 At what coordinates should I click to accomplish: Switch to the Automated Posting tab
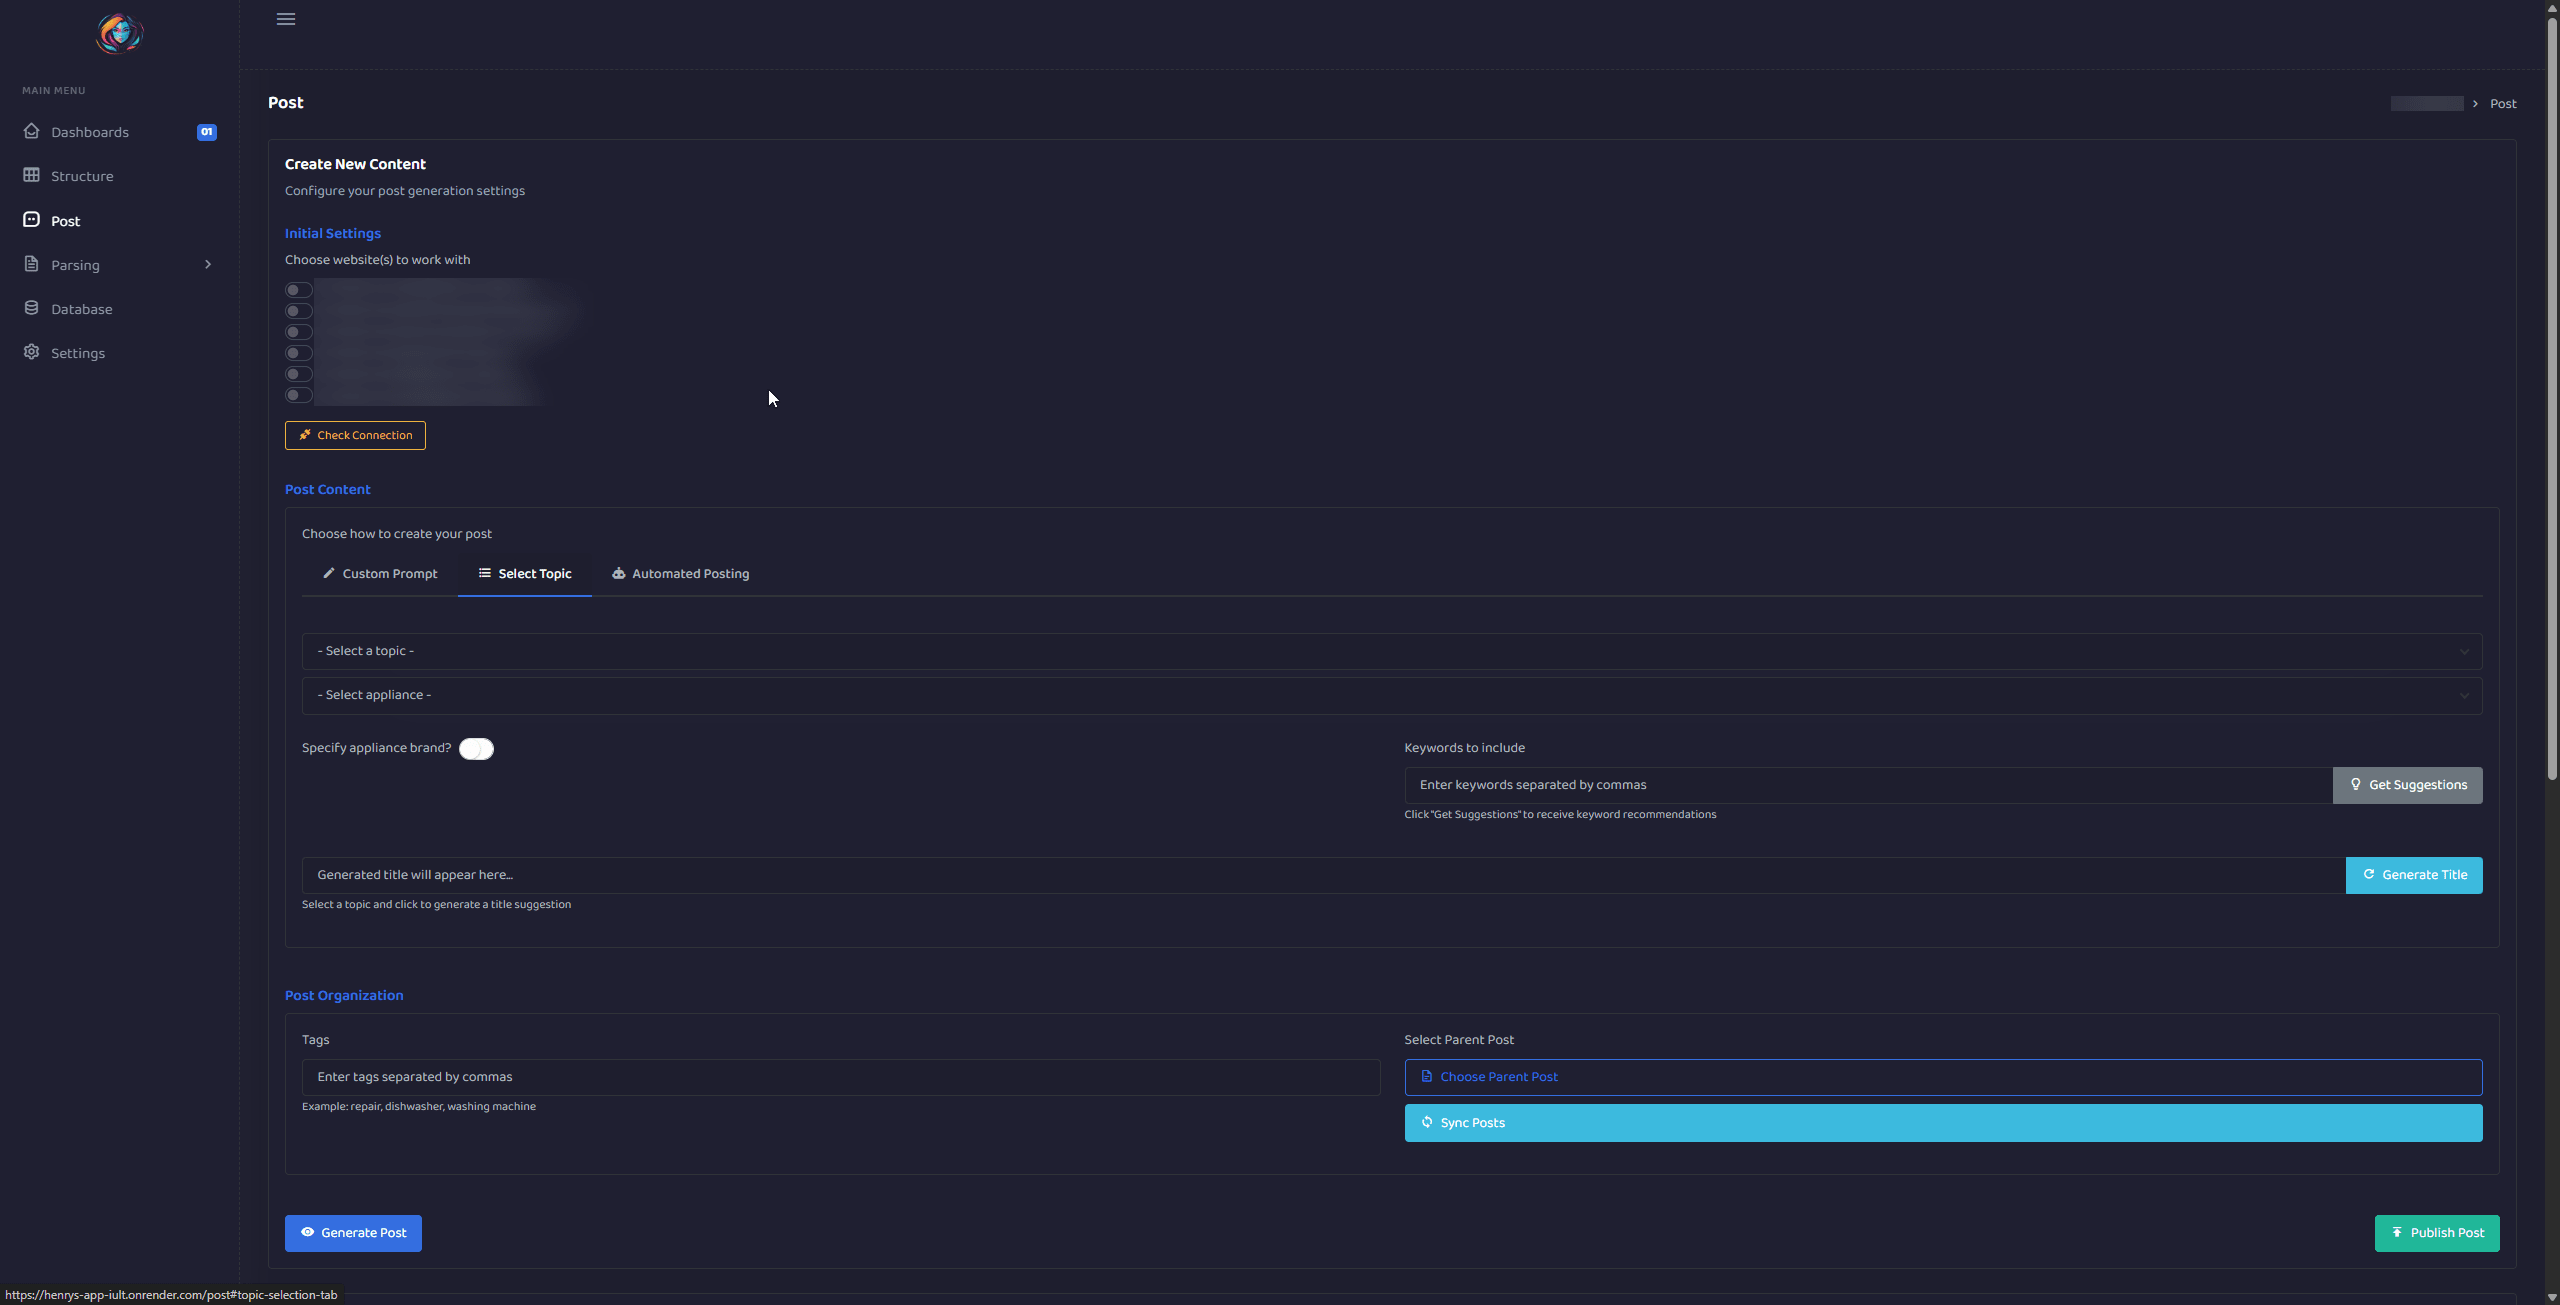coord(681,573)
